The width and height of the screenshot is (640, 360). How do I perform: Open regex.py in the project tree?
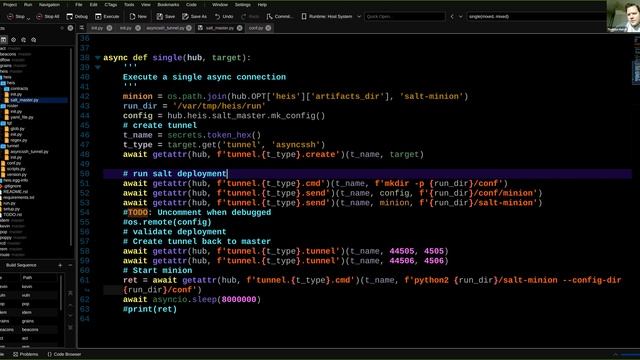tap(16, 140)
